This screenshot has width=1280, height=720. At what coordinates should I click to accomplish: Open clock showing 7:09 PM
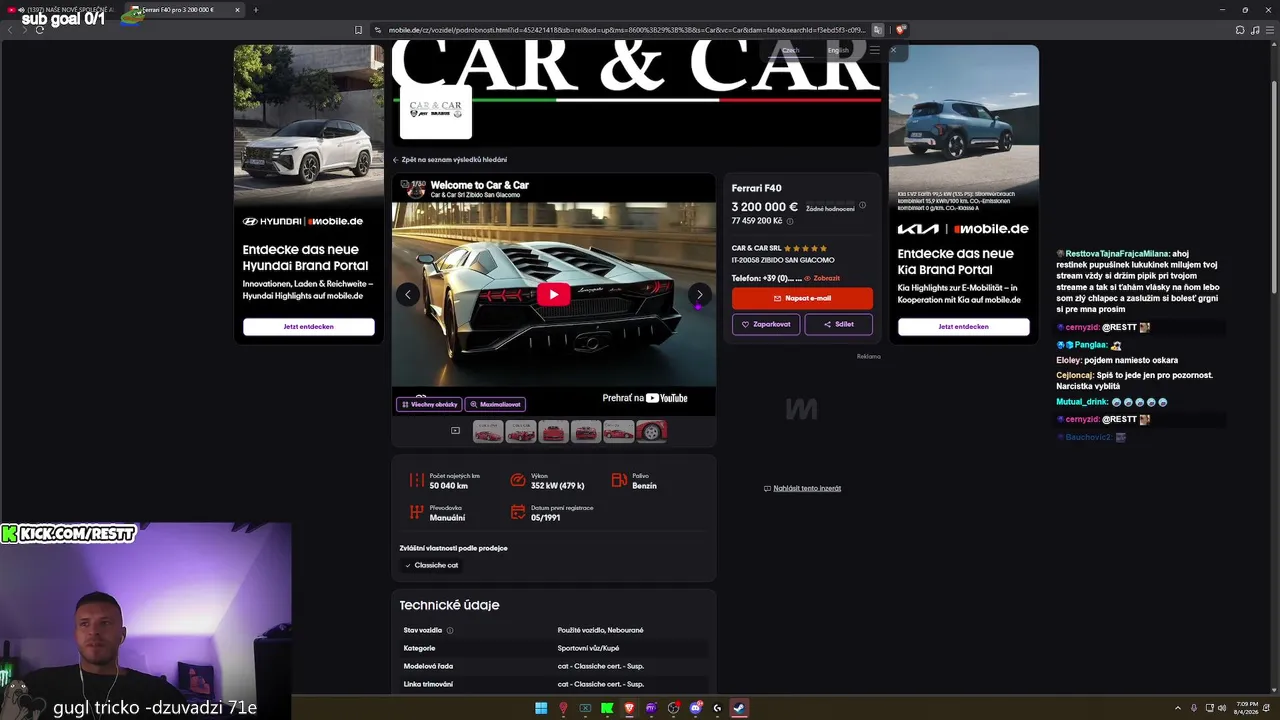coord(1247,708)
